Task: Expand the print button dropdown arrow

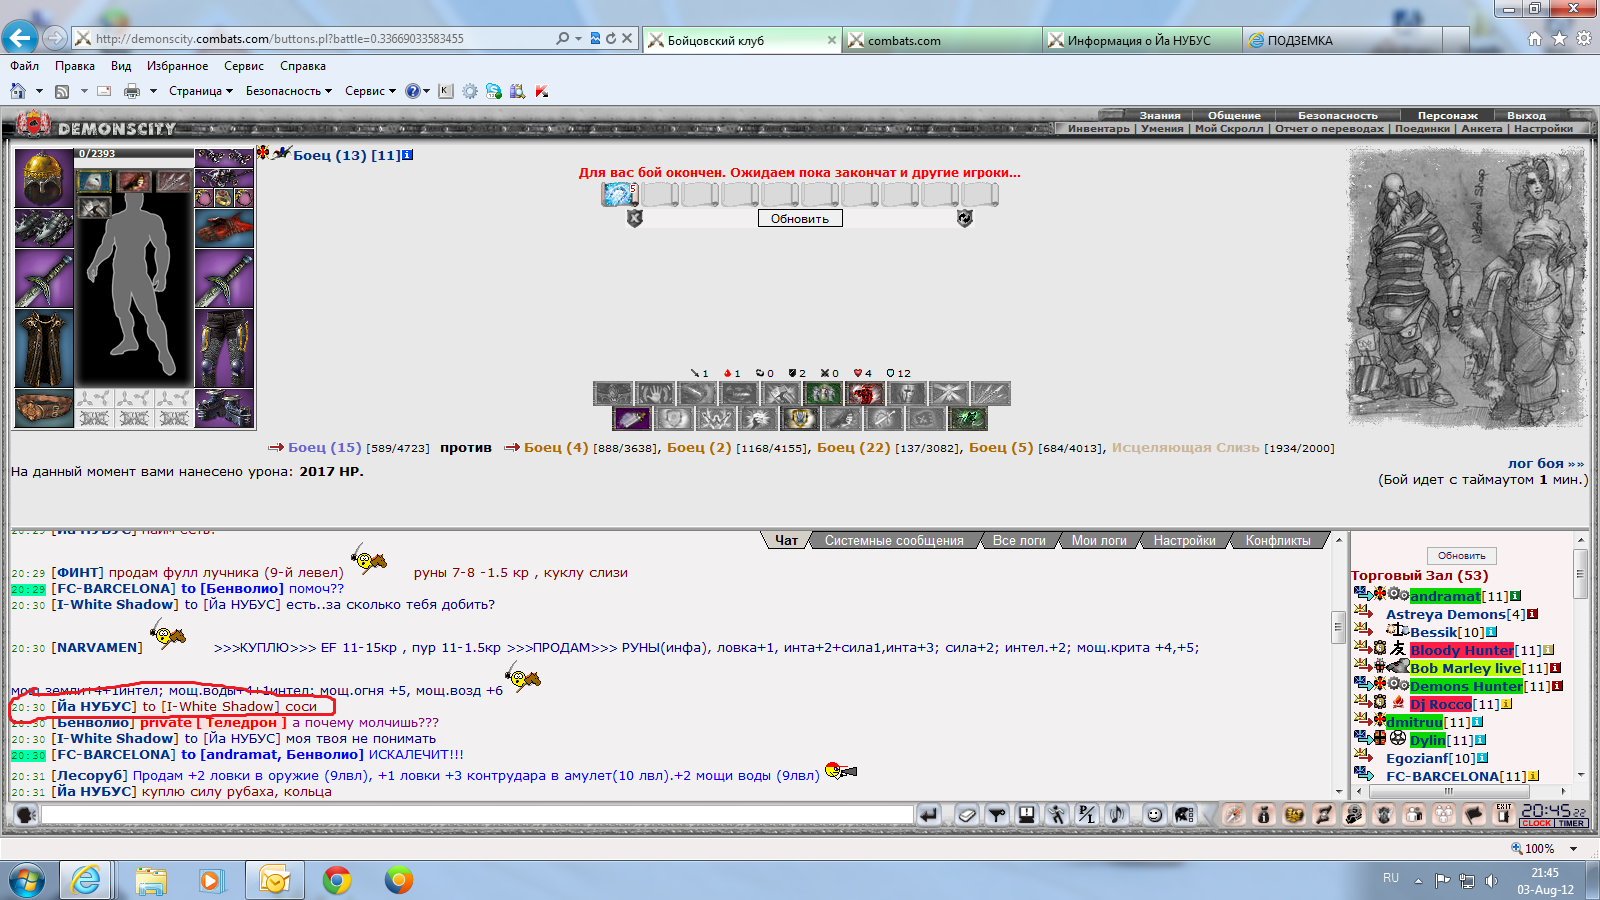Action: coord(153,91)
